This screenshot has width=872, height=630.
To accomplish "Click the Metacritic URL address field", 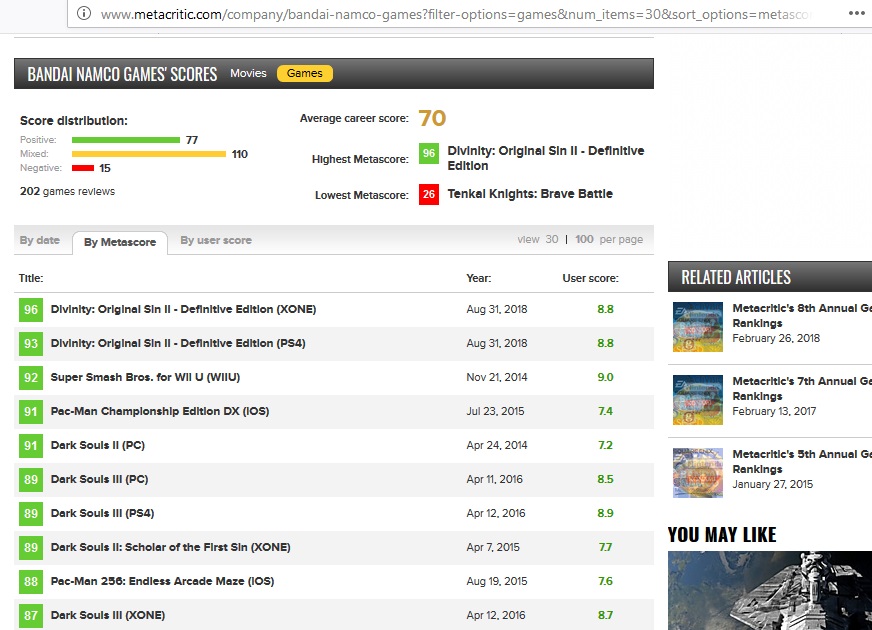I will (x=454, y=14).
